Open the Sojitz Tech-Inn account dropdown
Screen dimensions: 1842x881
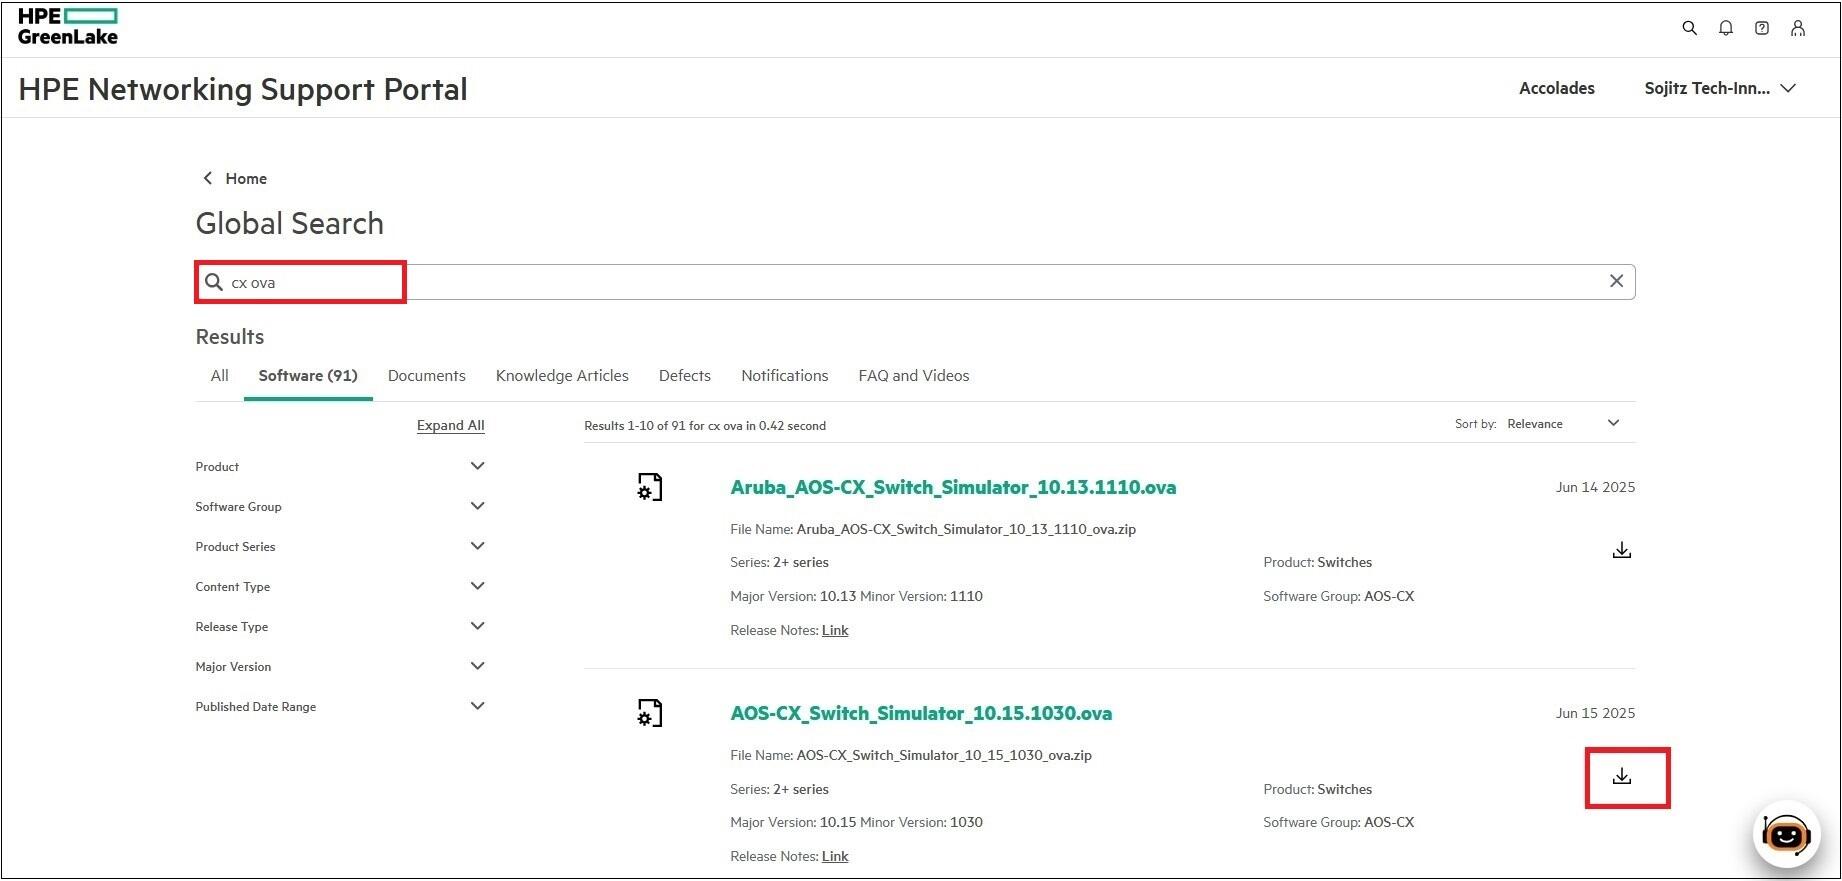coord(1720,88)
